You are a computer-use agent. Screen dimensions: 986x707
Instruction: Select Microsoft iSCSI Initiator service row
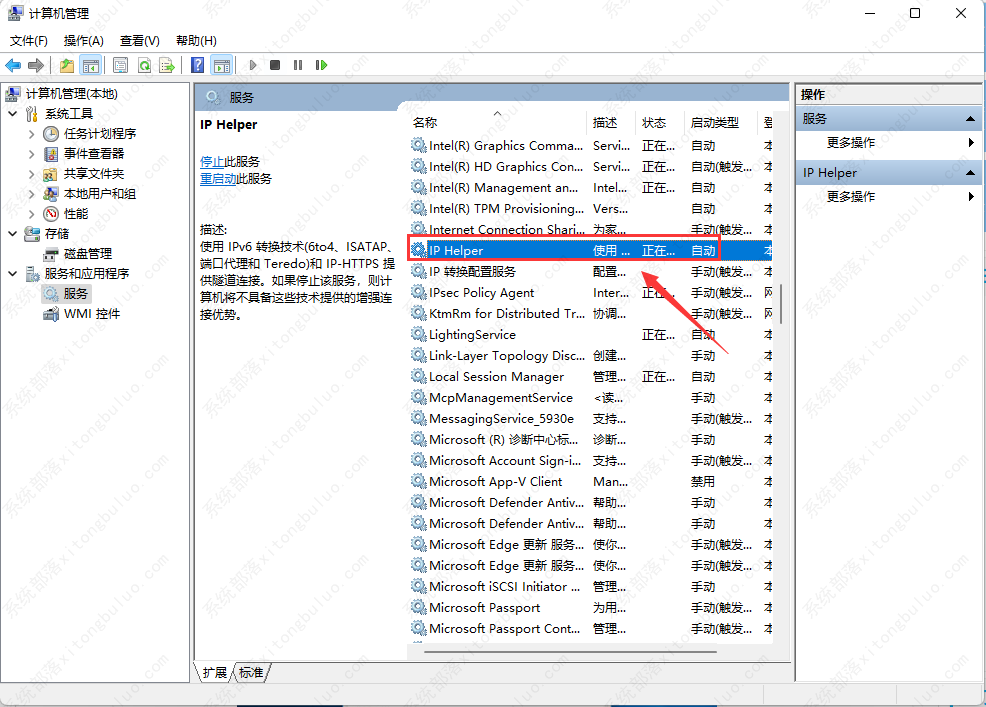pos(591,586)
